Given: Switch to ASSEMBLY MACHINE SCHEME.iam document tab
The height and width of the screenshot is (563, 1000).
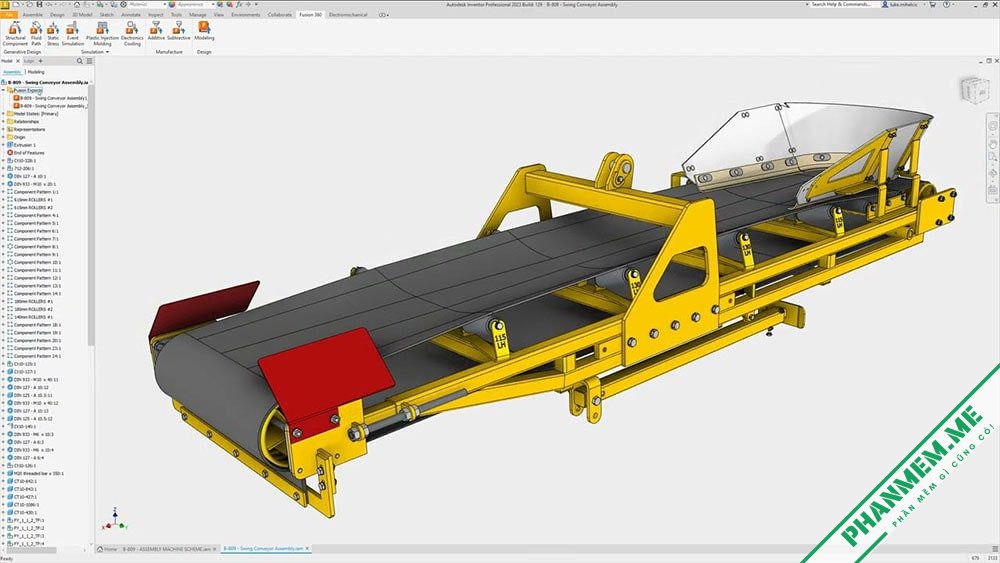Looking at the screenshot, I should point(166,549).
